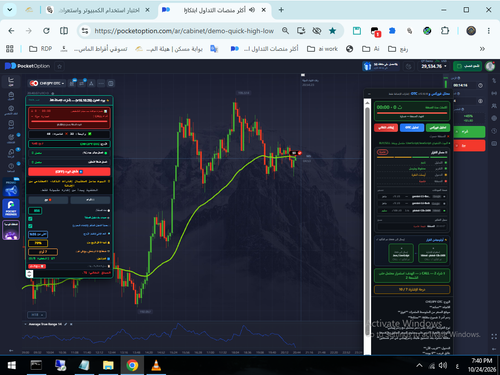Open the tab search dropdown
The height and width of the screenshot is (375, 500).
(x=10, y=10)
